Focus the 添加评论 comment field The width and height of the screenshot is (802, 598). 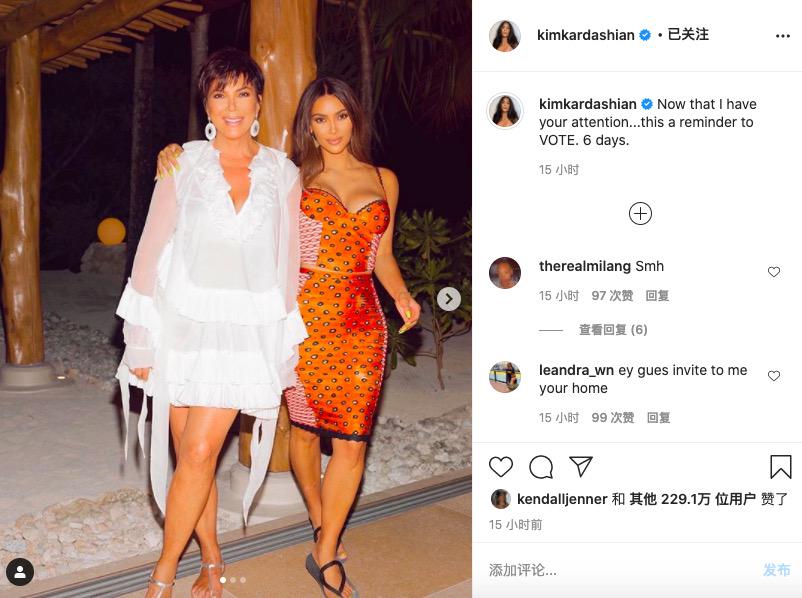point(621,570)
